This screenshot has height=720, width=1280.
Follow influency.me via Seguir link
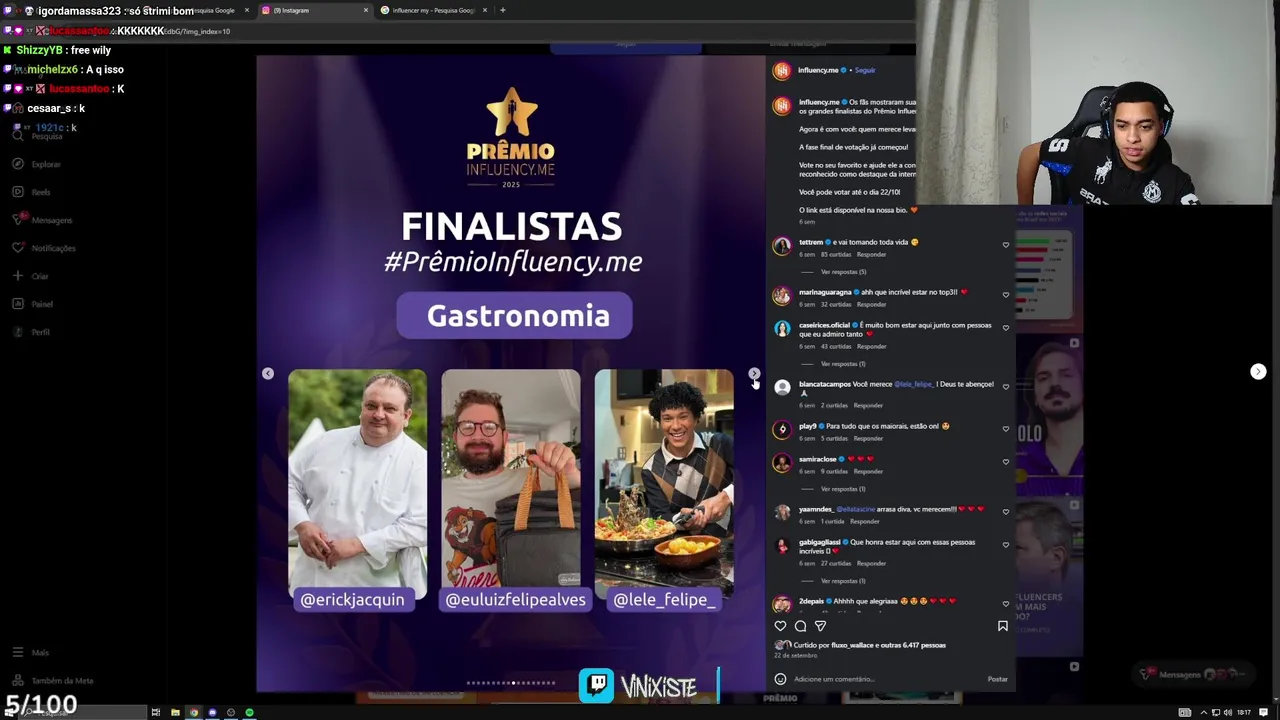(x=865, y=70)
